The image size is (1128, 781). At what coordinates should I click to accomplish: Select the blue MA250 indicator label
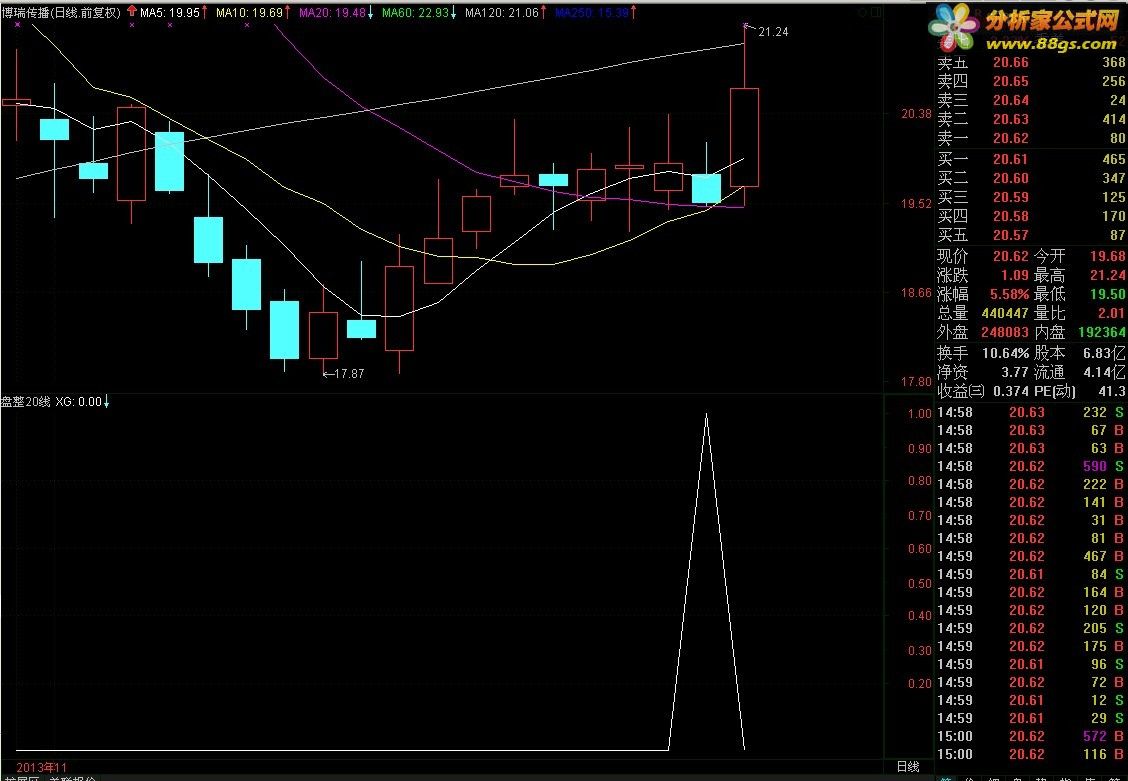point(591,12)
